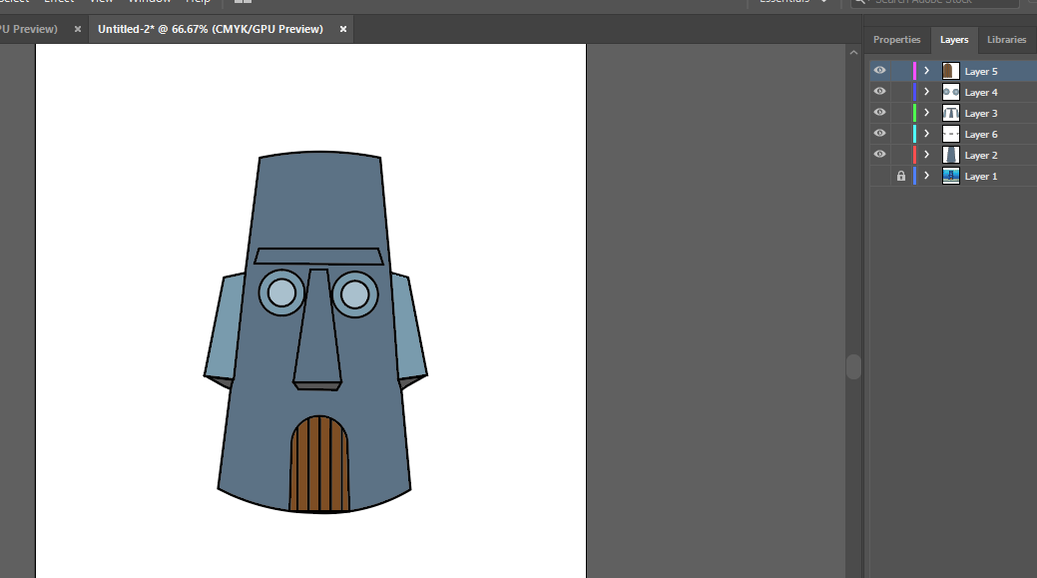Expand Layer 4 contents

(x=927, y=92)
